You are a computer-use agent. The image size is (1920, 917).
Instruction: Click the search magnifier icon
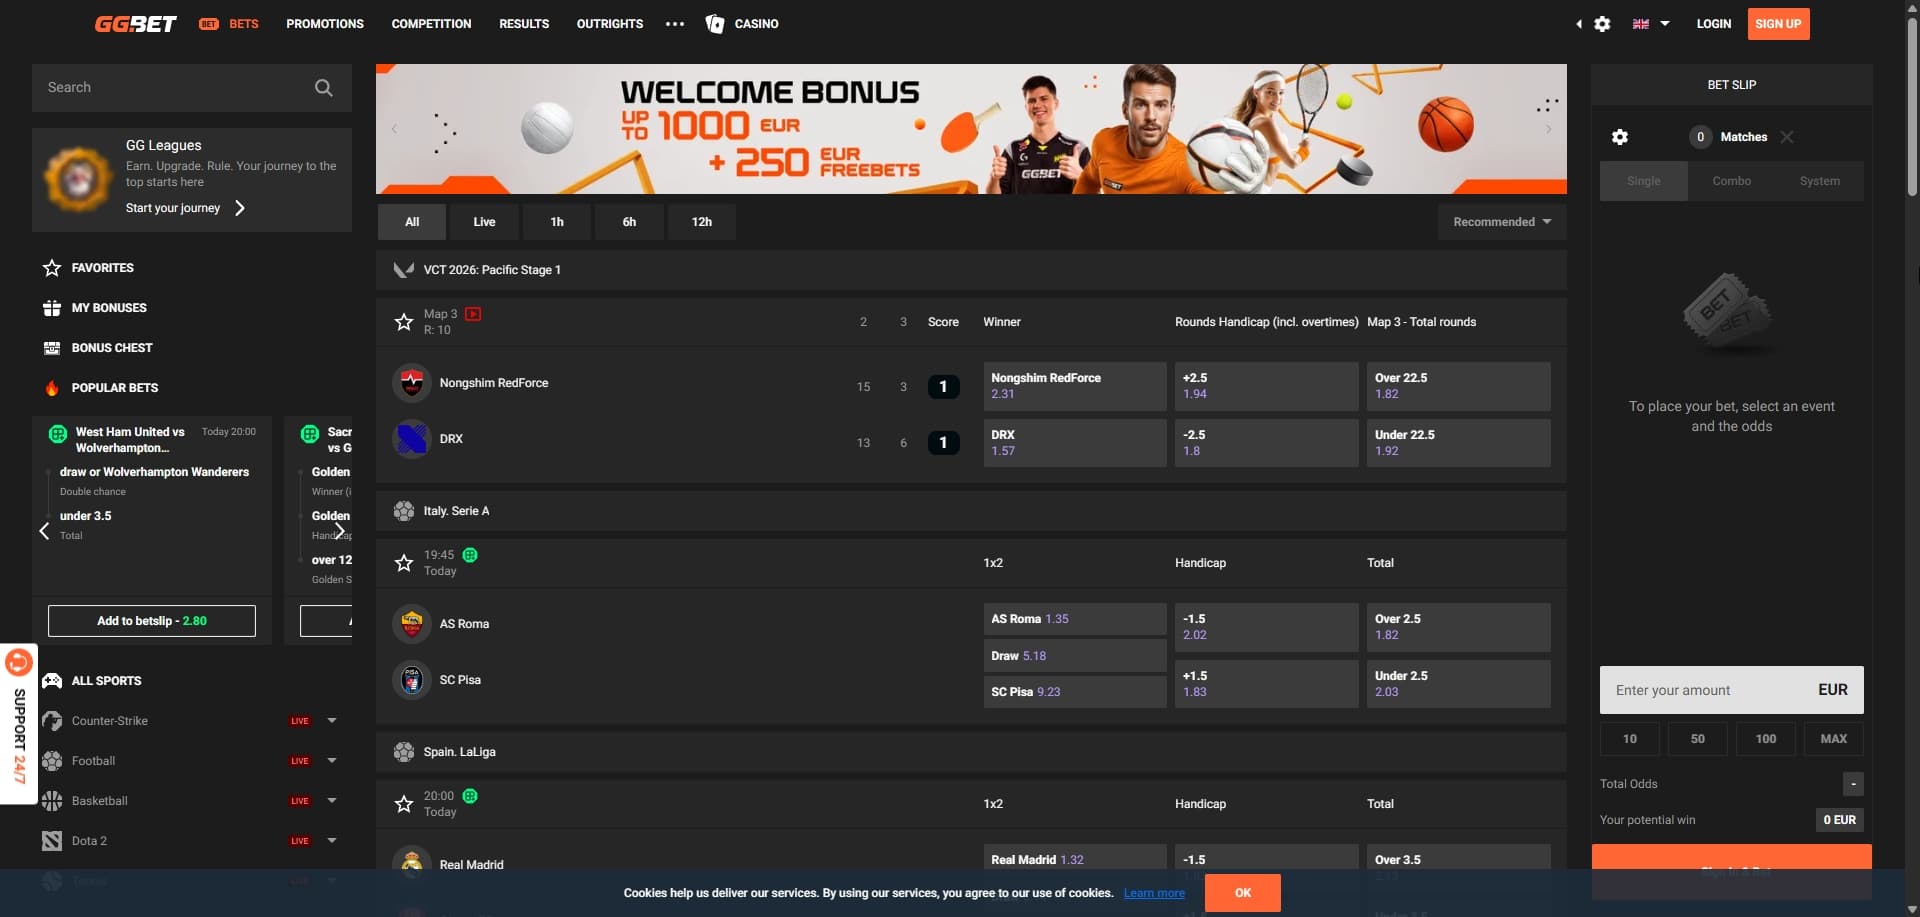pyautogui.click(x=323, y=87)
